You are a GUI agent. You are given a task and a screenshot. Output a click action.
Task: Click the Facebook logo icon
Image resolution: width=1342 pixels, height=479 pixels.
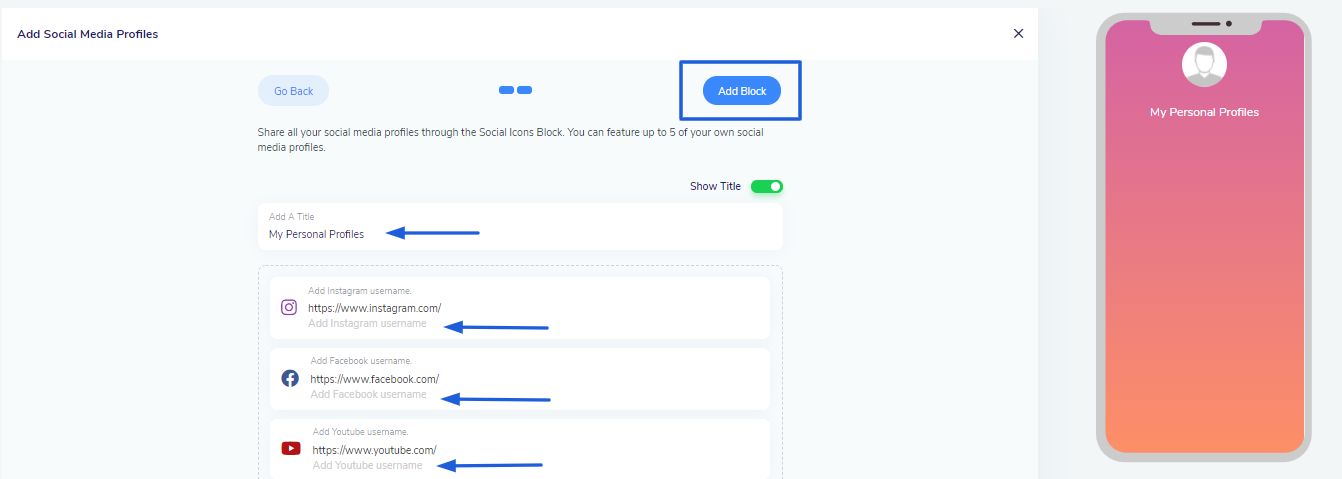(x=290, y=378)
